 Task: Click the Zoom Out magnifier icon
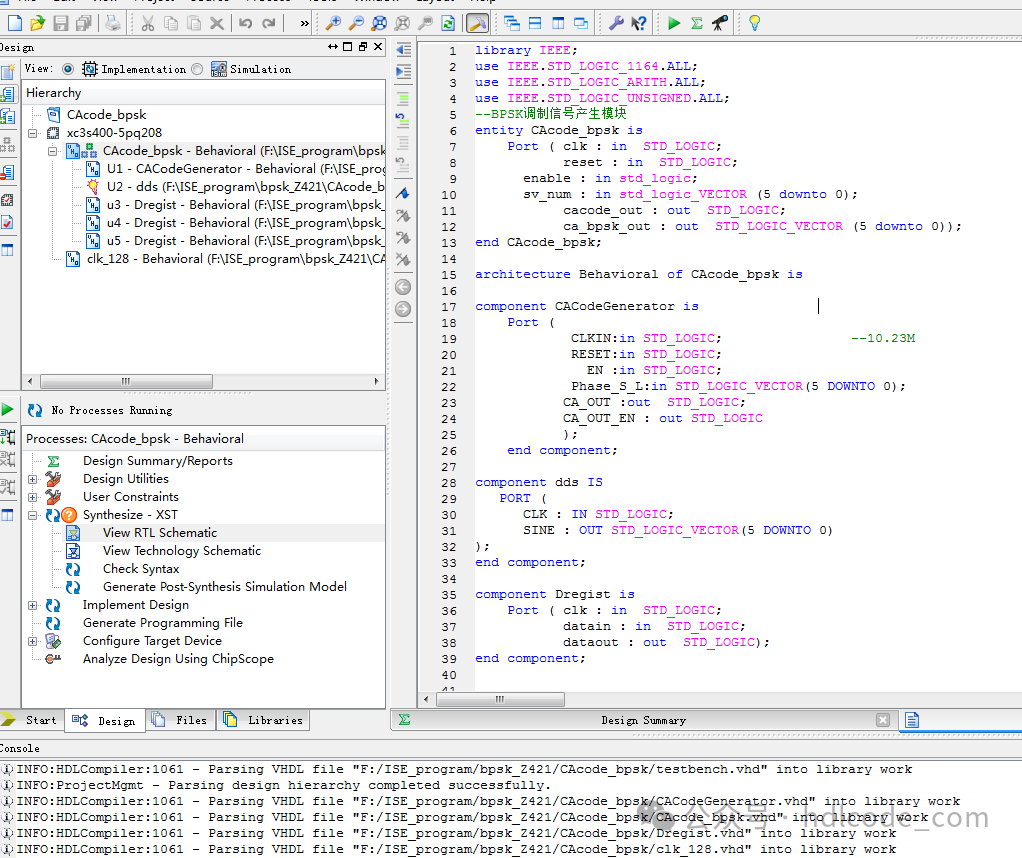[x=356, y=22]
